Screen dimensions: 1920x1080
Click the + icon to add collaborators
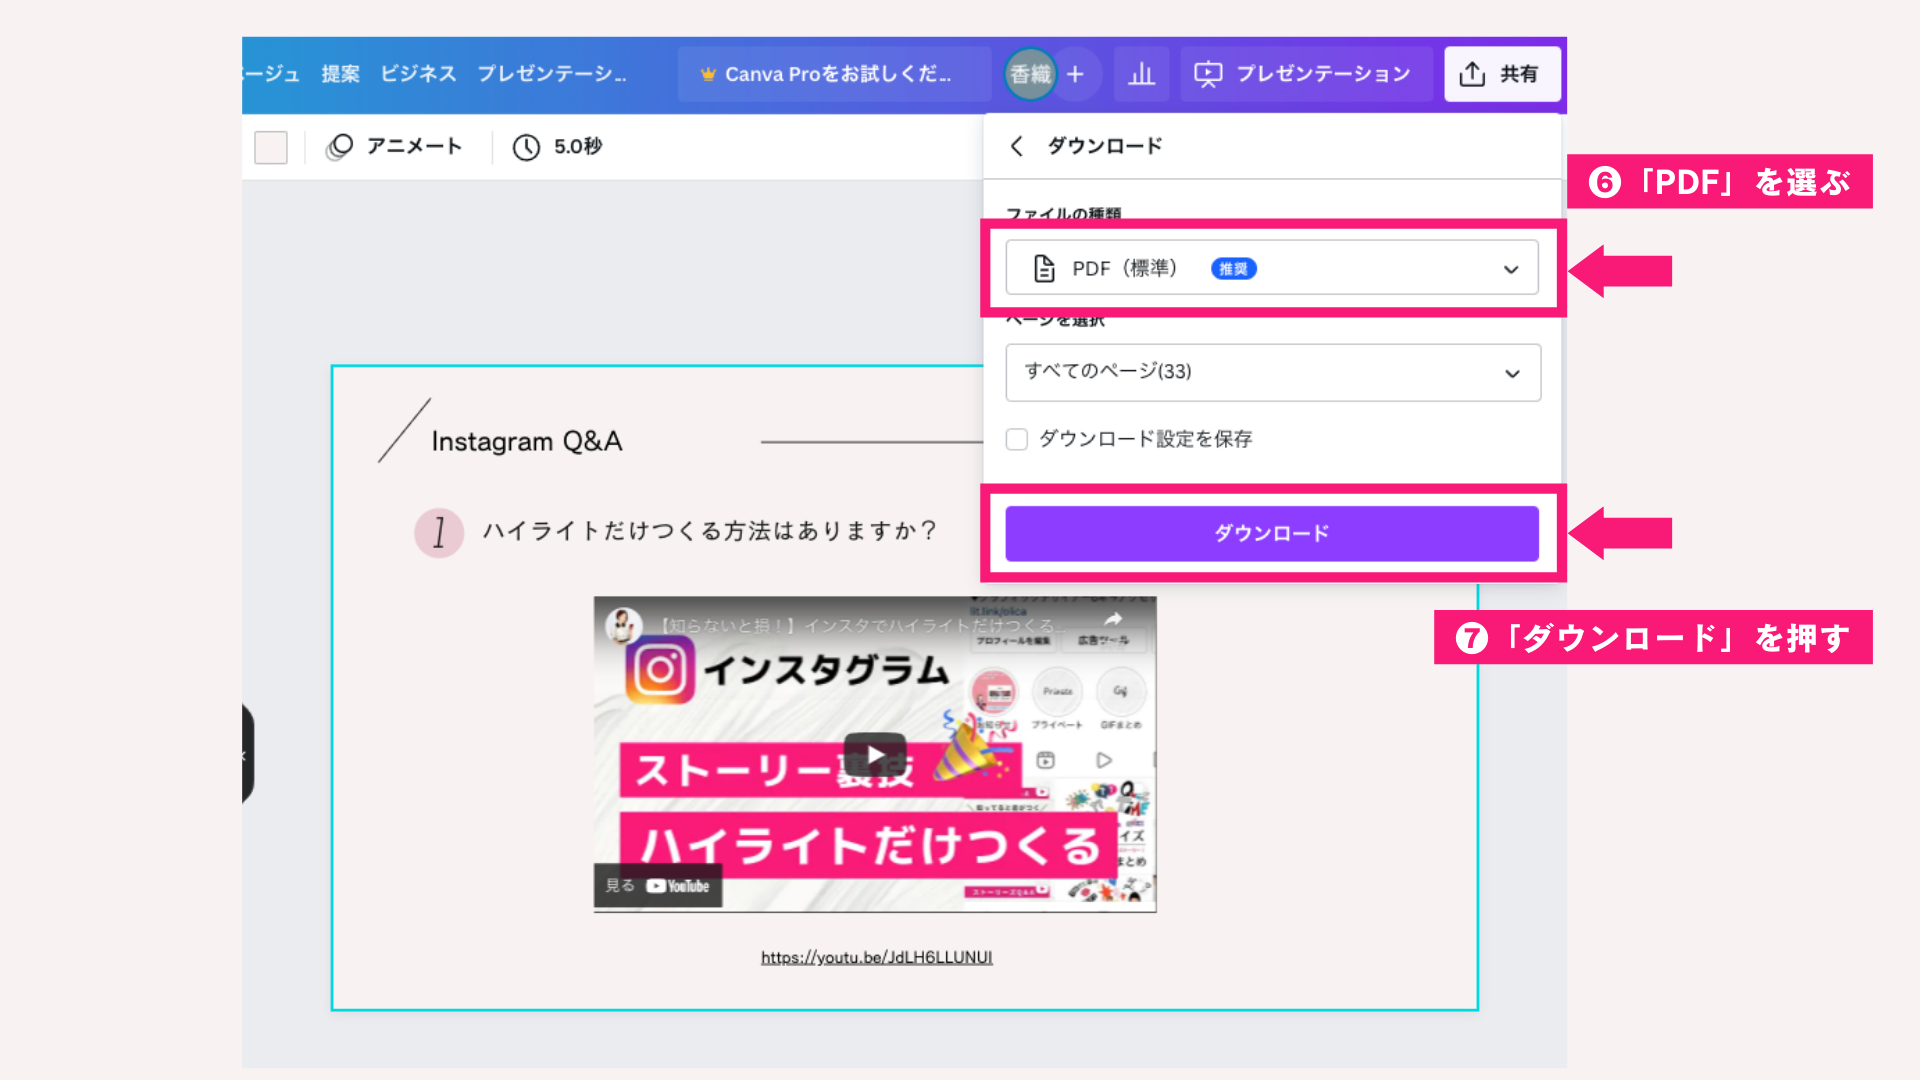coord(1077,73)
